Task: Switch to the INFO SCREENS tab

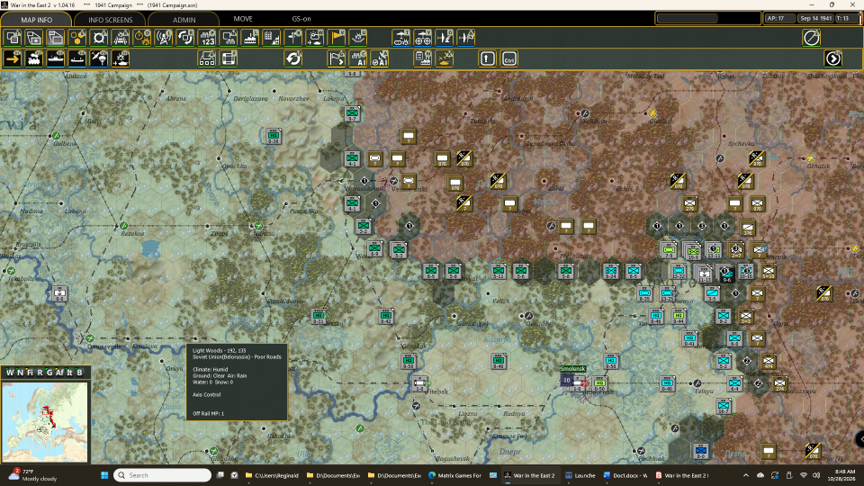Action: [110, 19]
